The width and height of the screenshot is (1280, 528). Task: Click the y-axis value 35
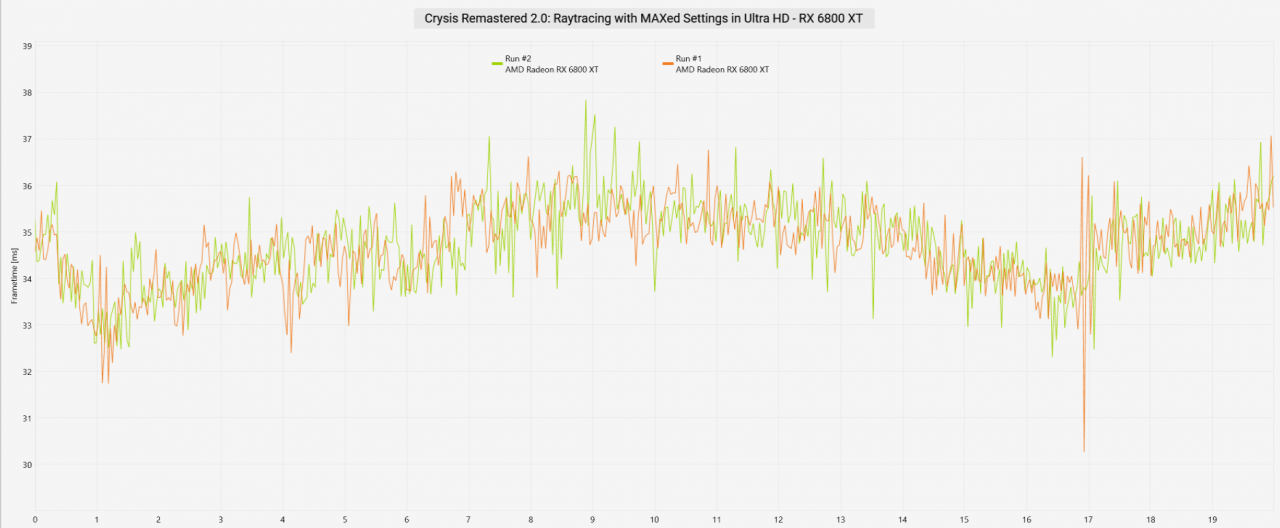[27, 232]
